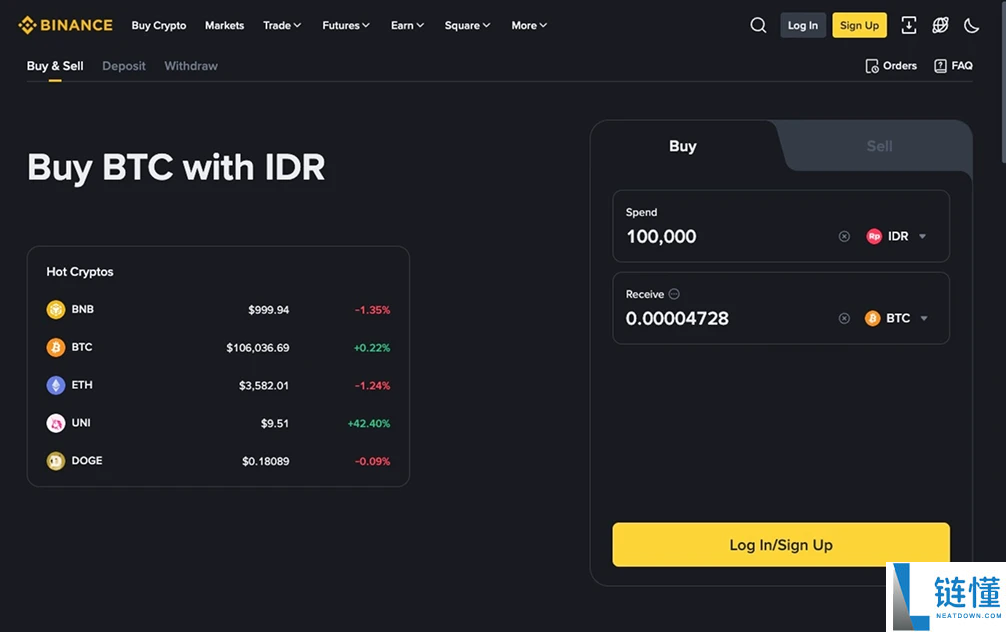This screenshot has height=632, width=1006.
Task: Clear the Spend amount field
Action: coord(844,237)
